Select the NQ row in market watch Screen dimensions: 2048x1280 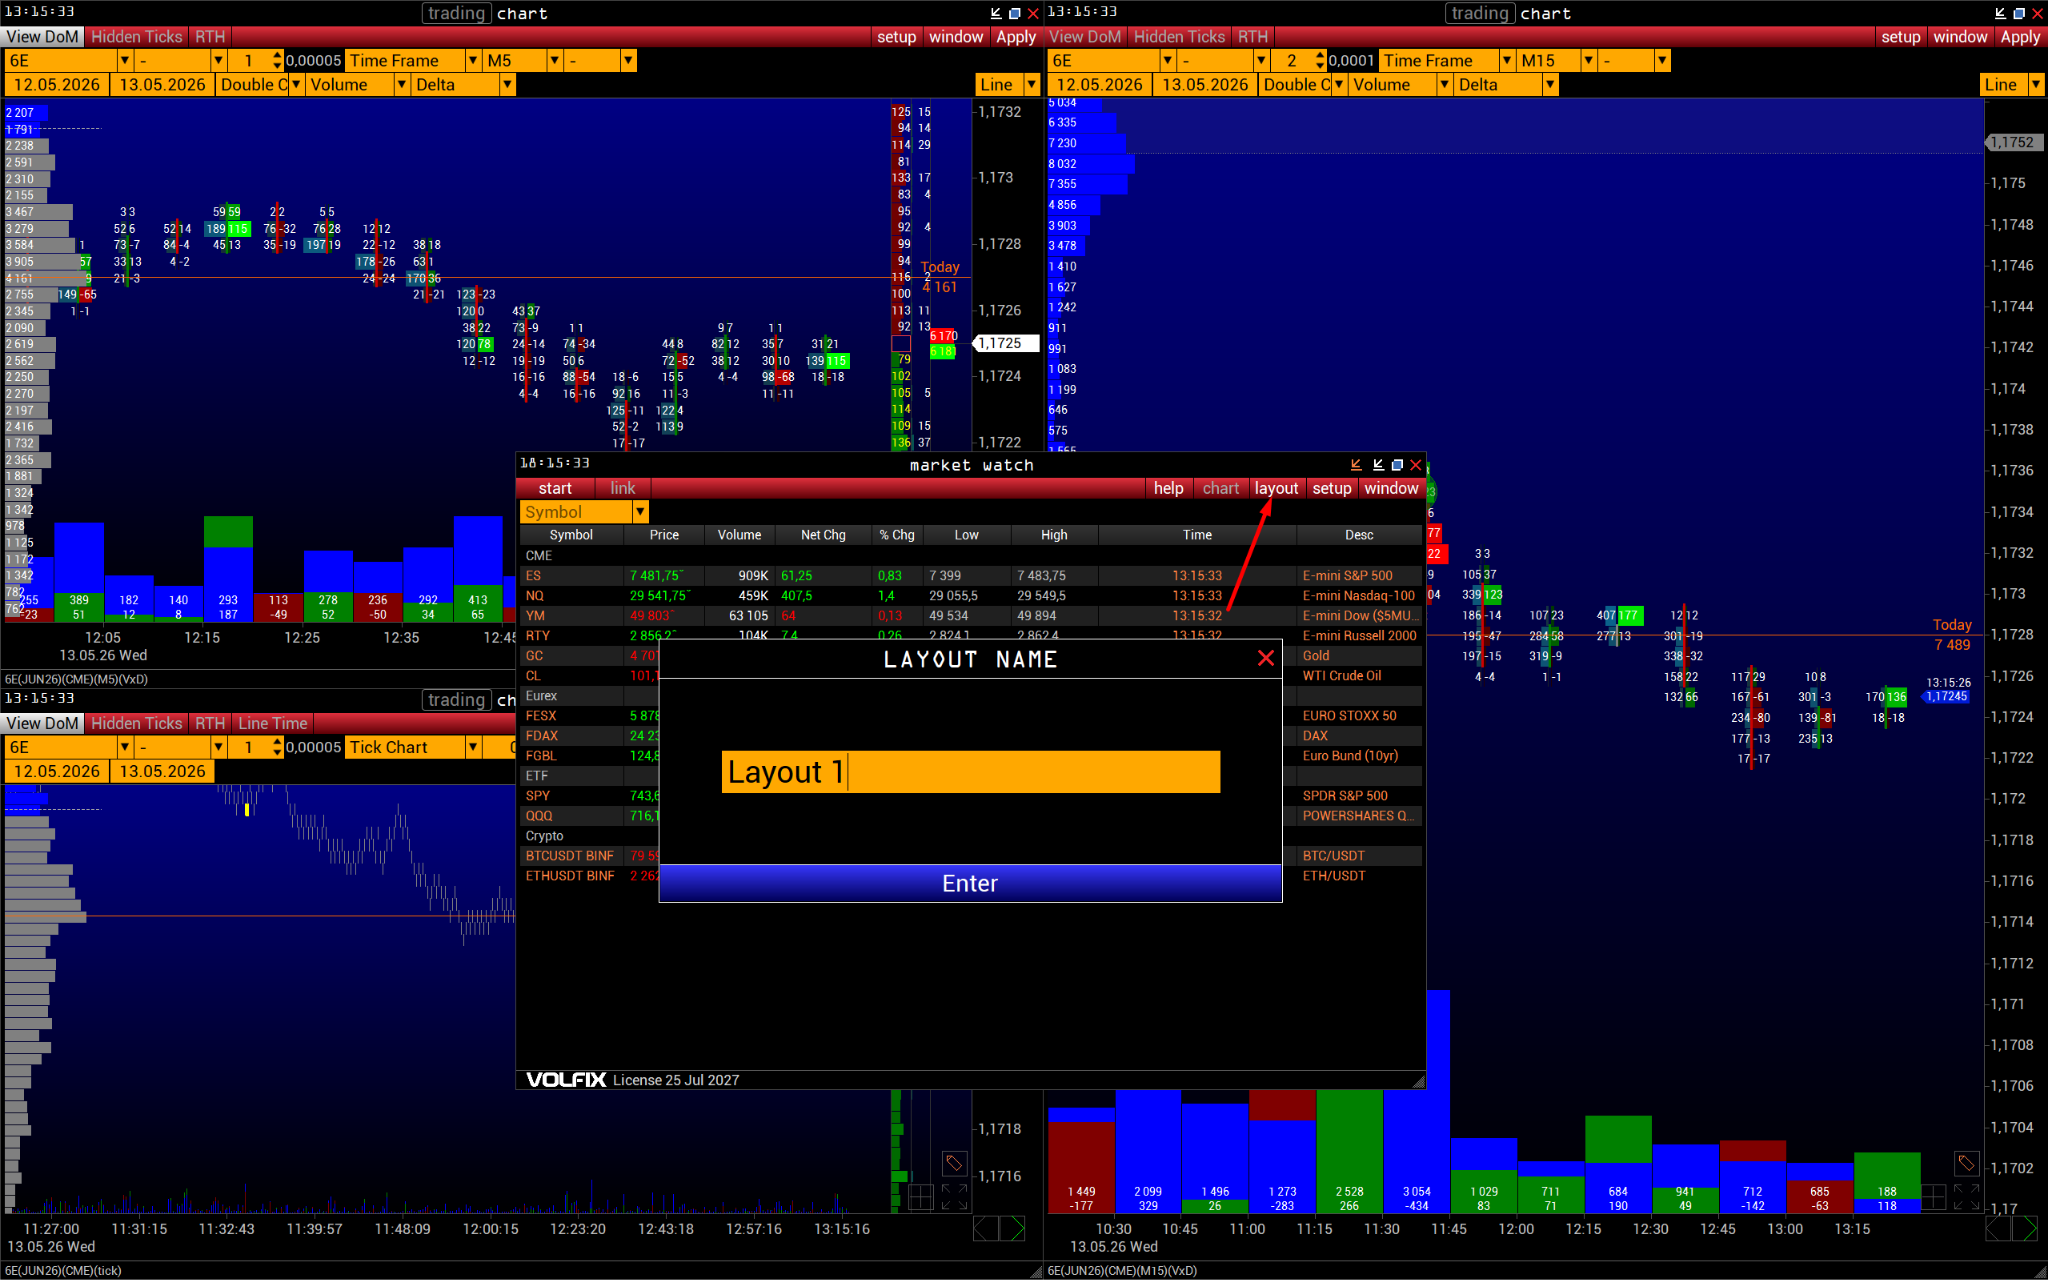coord(970,596)
